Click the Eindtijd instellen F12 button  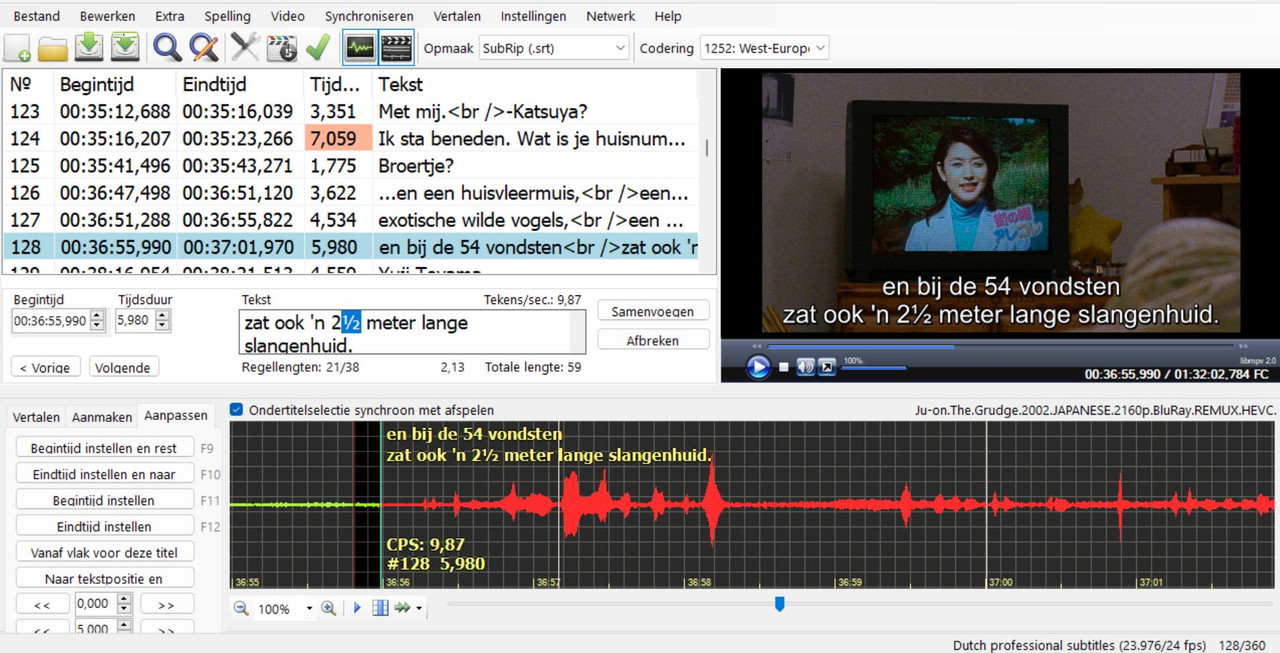(x=105, y=526)
